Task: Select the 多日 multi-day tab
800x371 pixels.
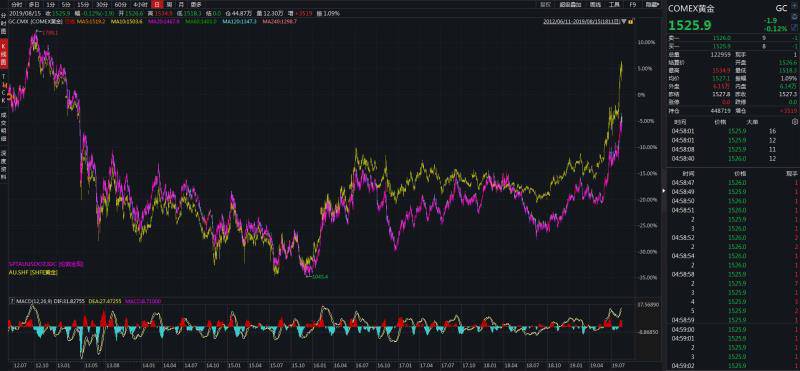Action: pyautogui.click(x=34, y=4)
